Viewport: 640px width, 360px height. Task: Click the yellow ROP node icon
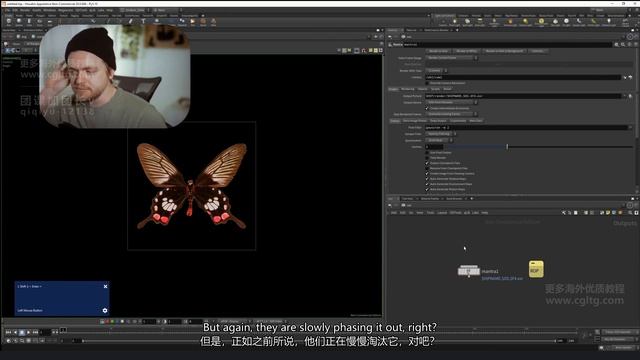tap(536, 269)
